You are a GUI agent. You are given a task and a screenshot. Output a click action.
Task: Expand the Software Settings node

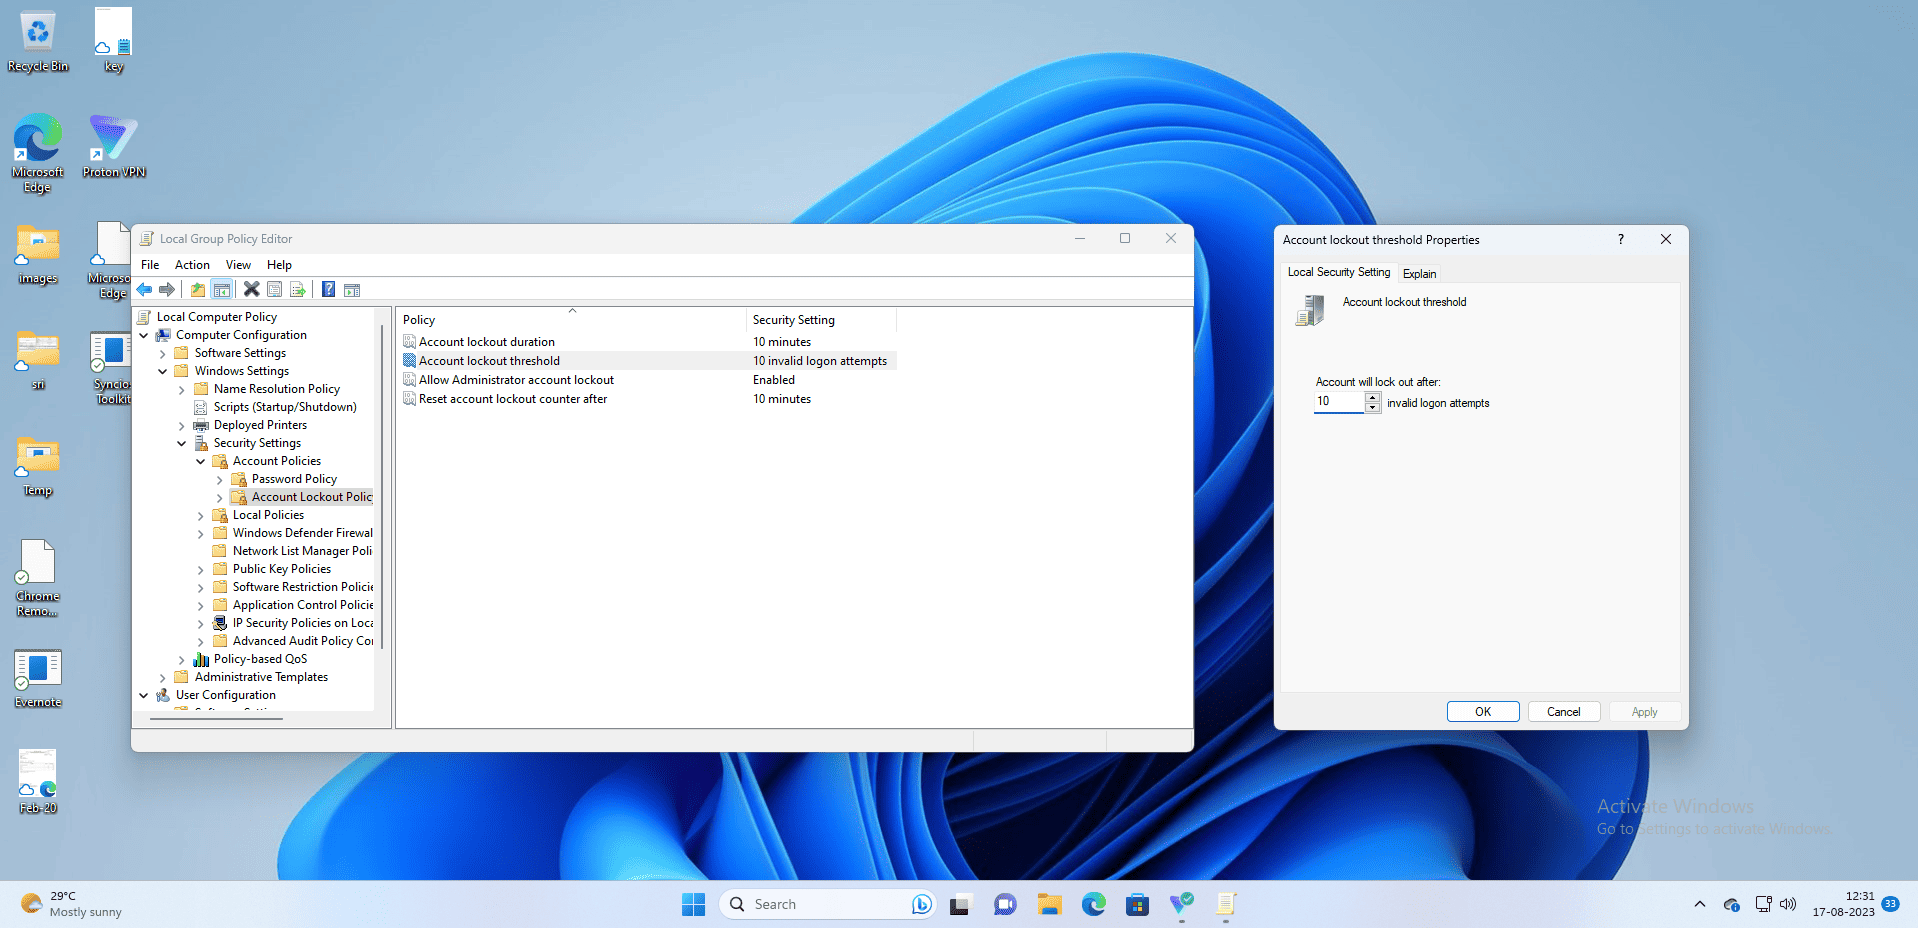point(163,353)
